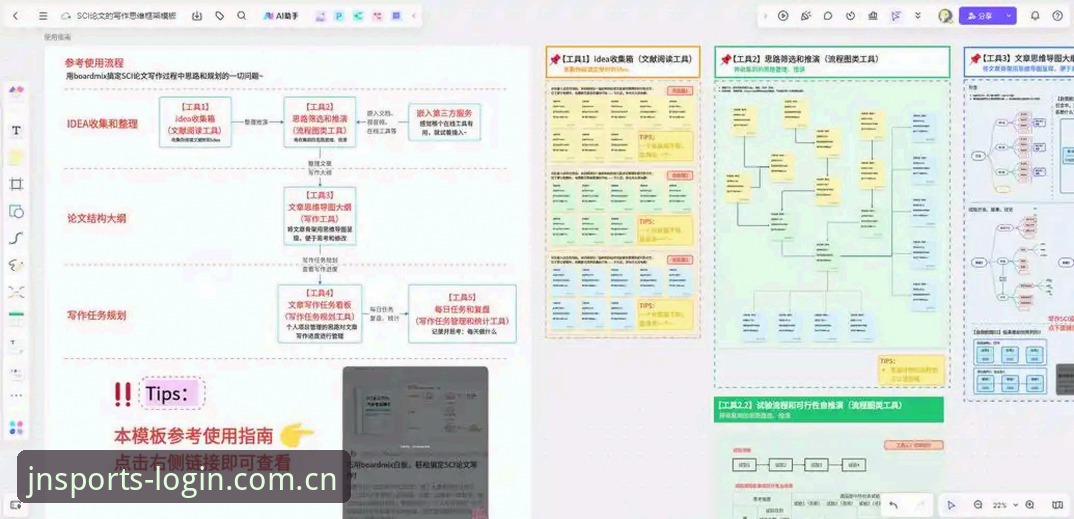Zoom in with the plus magnifier
Viewport: 1074px width, 519px height.
click(x=1029, y=505)
